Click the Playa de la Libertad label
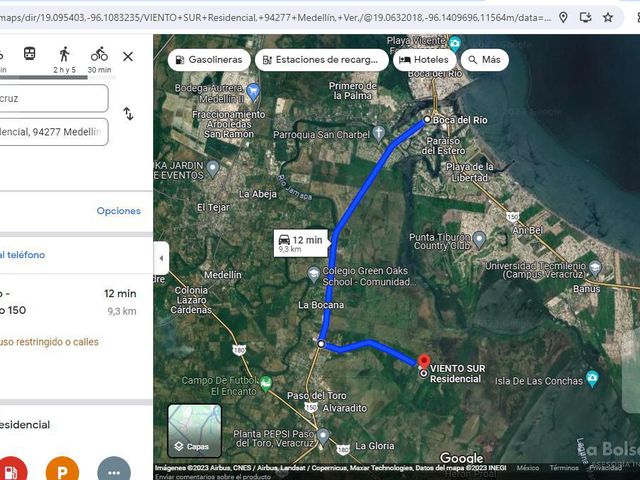This screenshot has width=640, height=480. [x=469, y=172]
